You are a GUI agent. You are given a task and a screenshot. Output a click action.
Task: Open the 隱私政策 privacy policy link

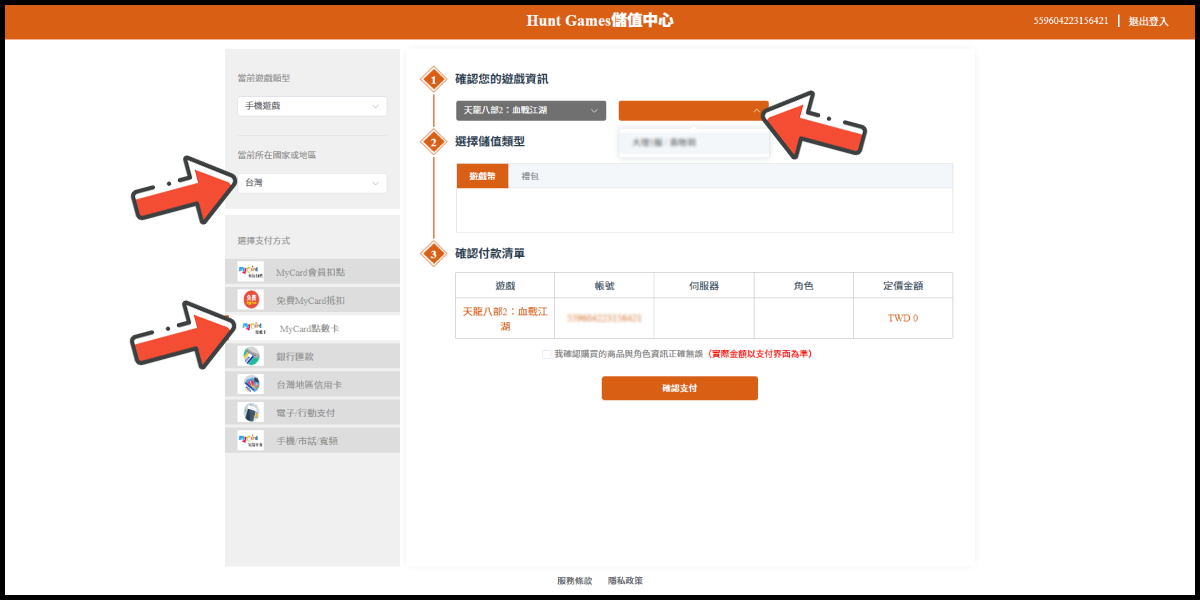coord(625,581)
